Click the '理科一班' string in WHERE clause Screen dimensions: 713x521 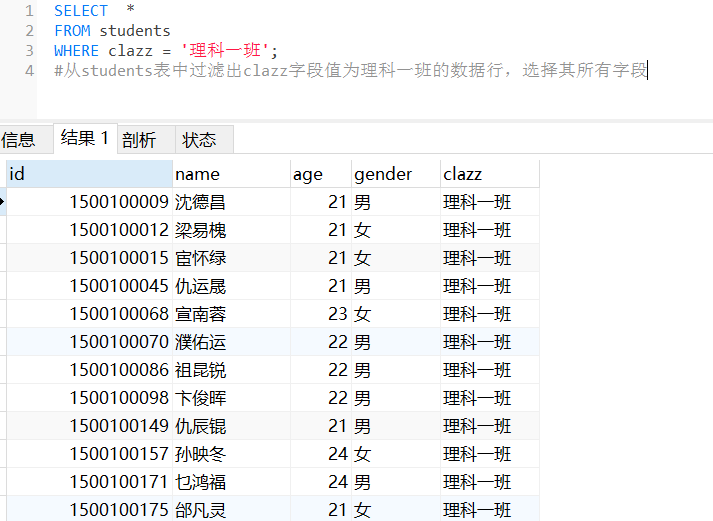[x=225, y=50]
